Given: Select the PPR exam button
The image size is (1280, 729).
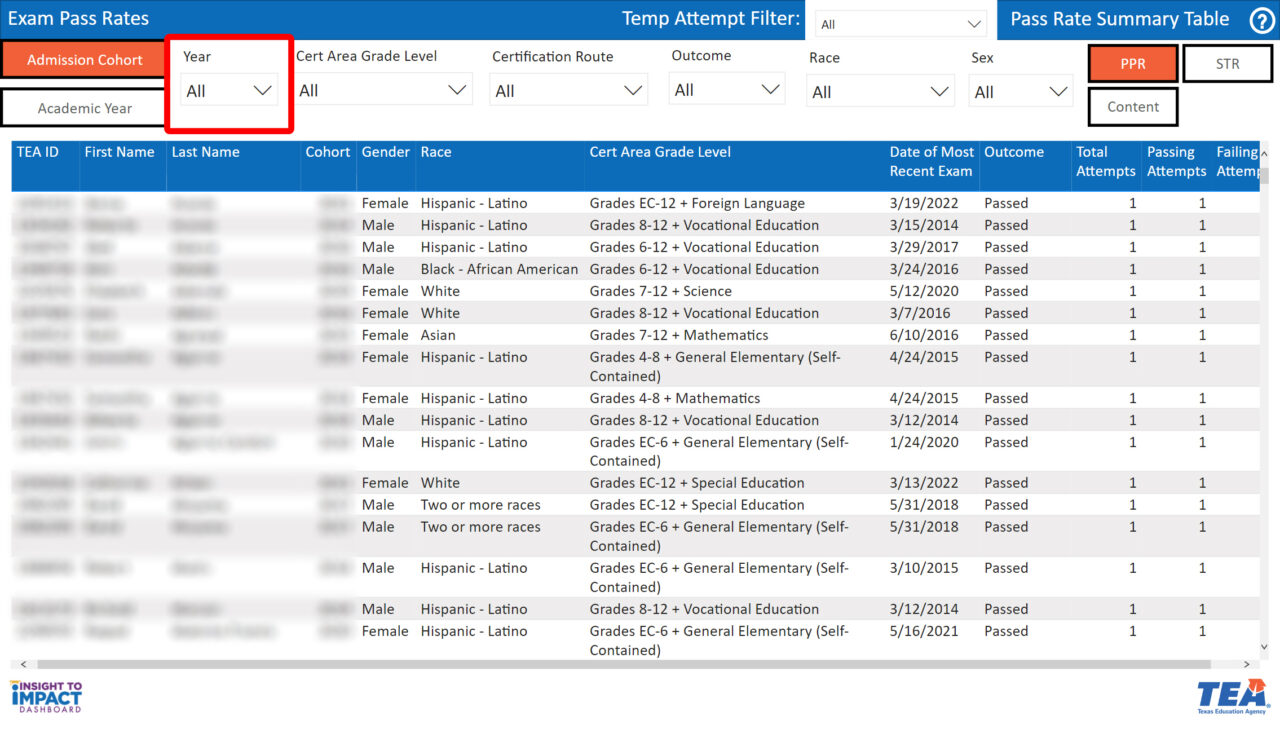Looking at the screenshot, I should [x=1133, y=64].
